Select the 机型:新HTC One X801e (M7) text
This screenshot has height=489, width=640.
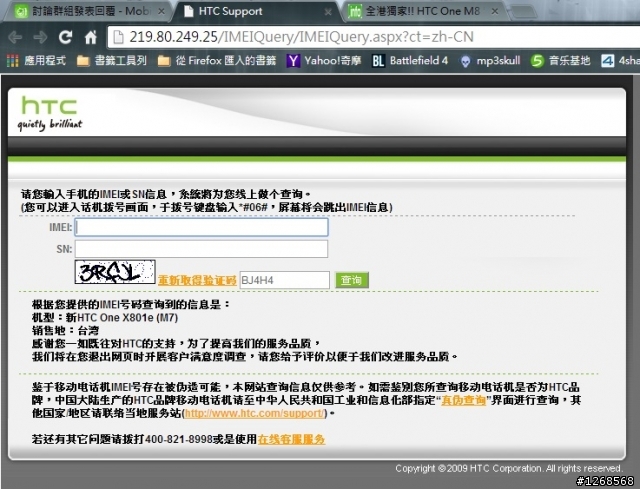click(x=105, y=318)
